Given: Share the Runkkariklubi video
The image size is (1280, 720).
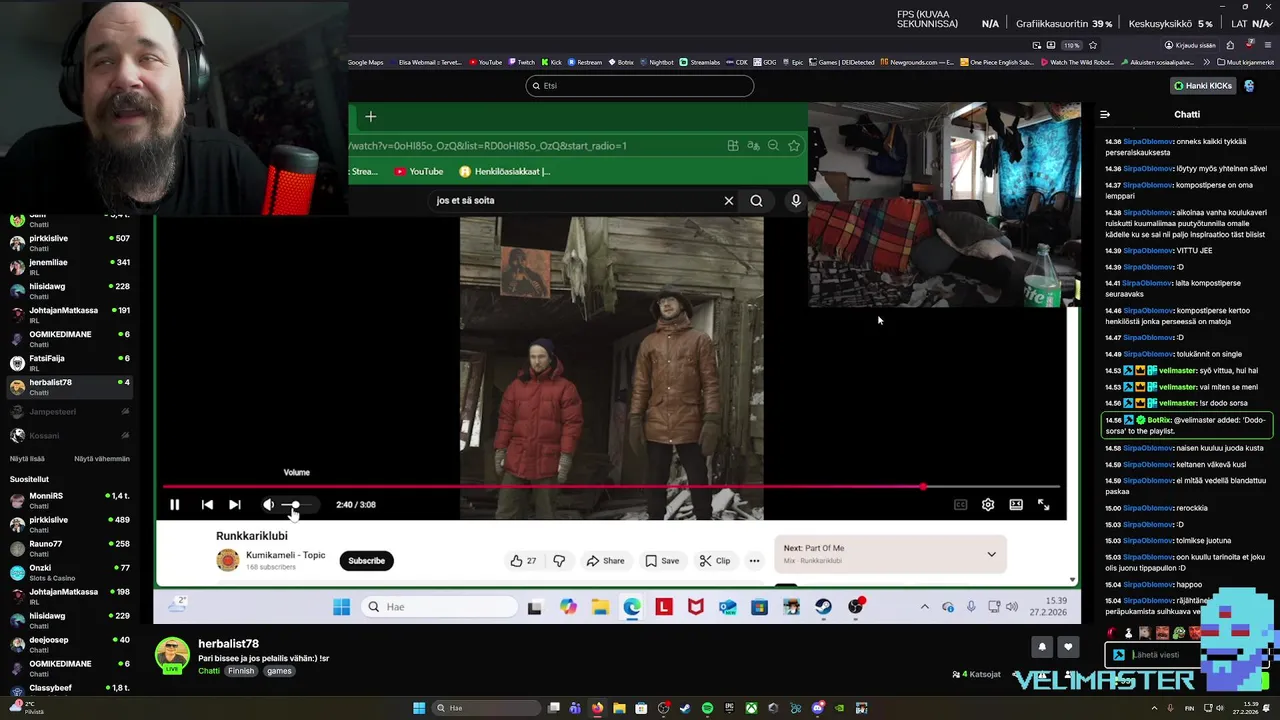Looking at the screenshot, I should pos(606,561).
